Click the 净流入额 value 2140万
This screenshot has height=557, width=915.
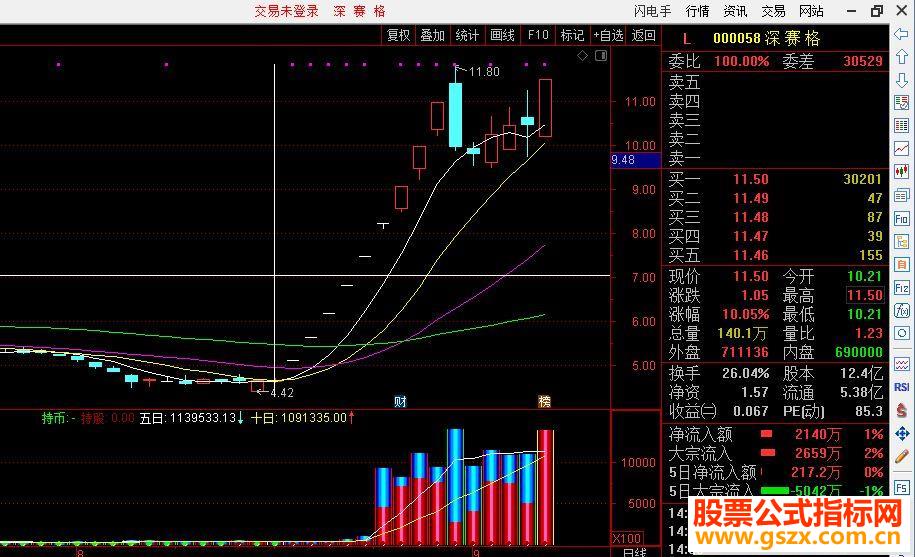tap(818, 435)
